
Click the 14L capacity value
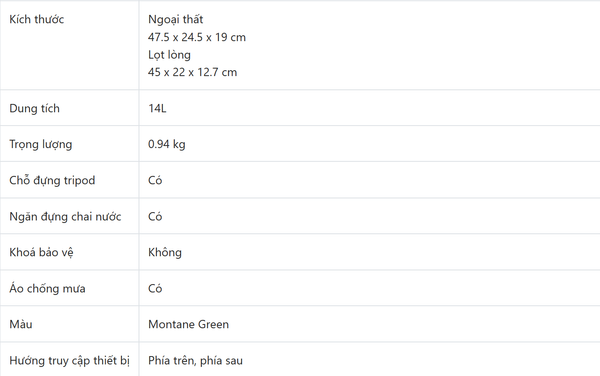(x=157, y=108)
